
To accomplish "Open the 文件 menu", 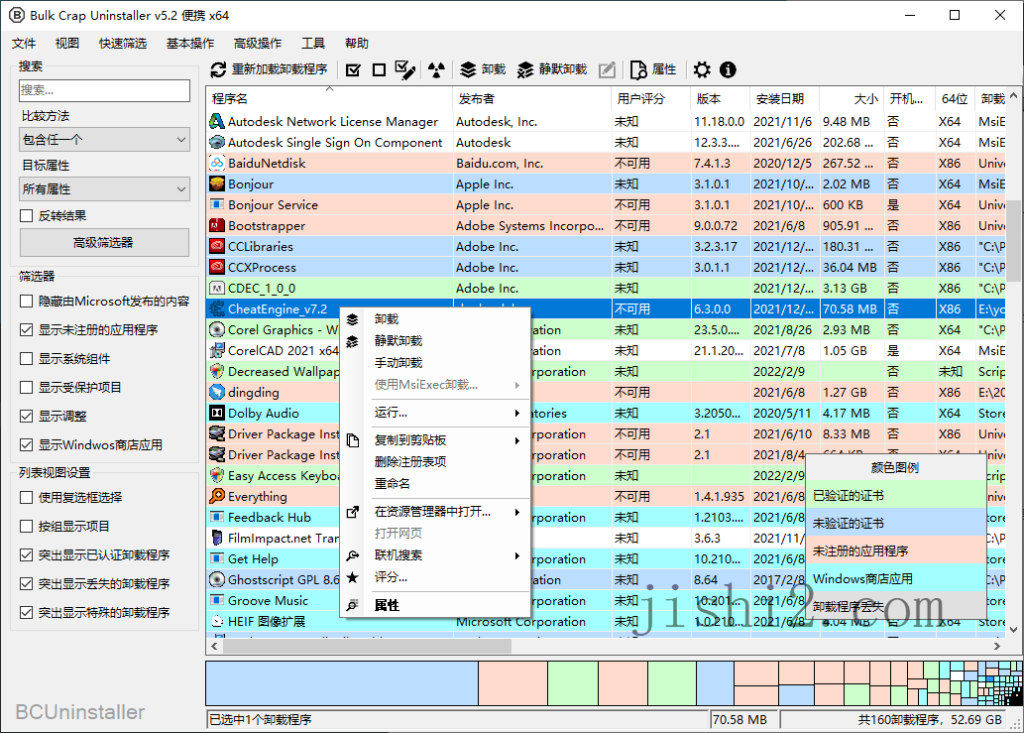I will point(24,43).
